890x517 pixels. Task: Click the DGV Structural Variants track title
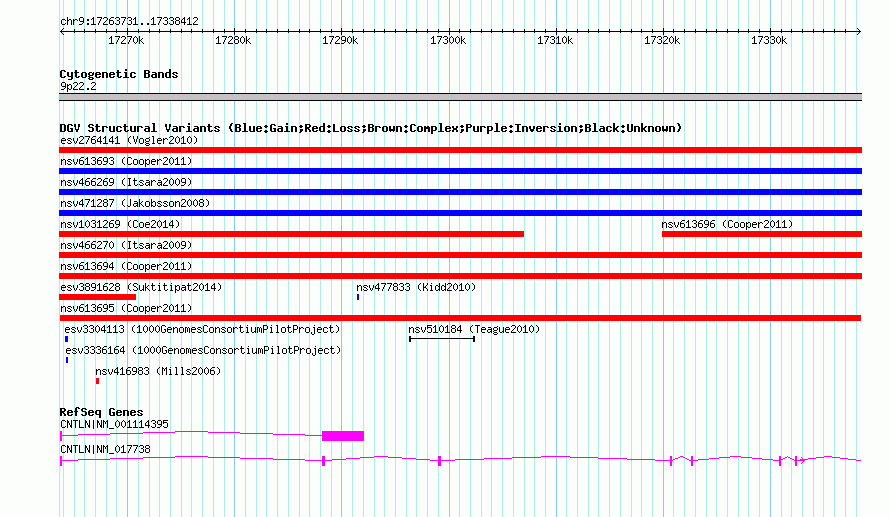coord(371,128)
